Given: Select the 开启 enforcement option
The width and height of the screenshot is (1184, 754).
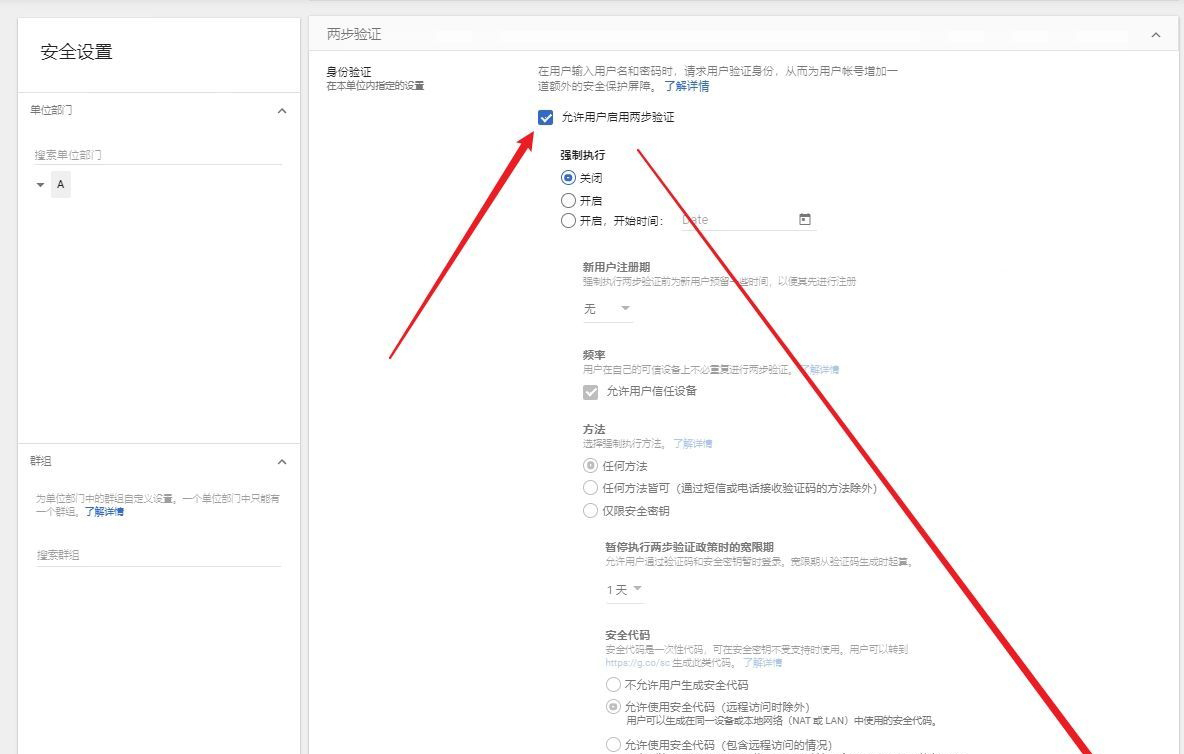Looking at the screenshot, I should click(568, 201).
